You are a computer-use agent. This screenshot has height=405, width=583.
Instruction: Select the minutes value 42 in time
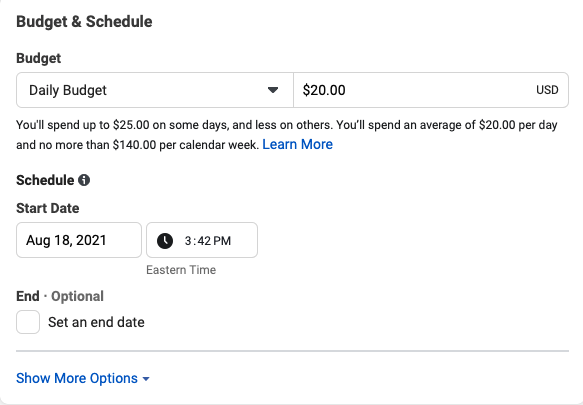(204, 241)
